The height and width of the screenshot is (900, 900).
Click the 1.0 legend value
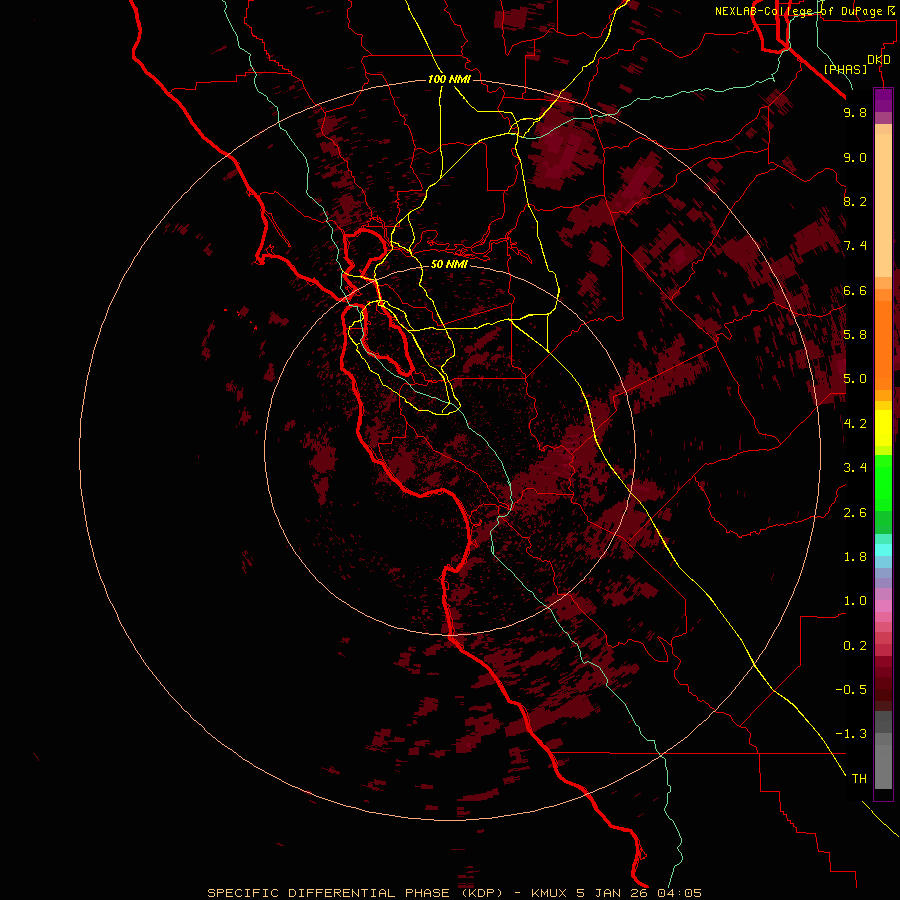[855, 601]
